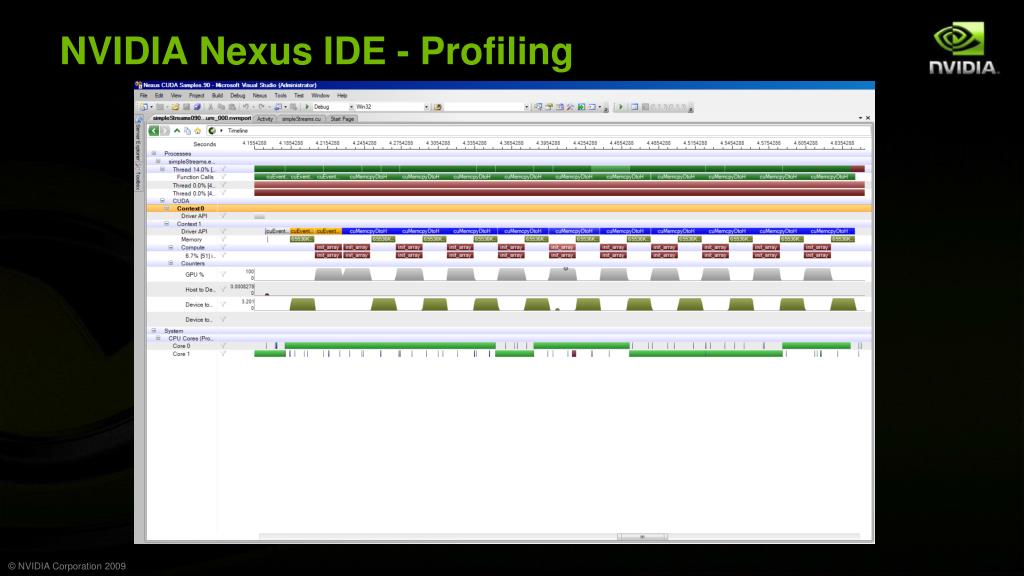Image resolution: width=1024 pixels, height=576 pixels.
Task: Click the New Project toolbar icon
Action: [144, 107]
